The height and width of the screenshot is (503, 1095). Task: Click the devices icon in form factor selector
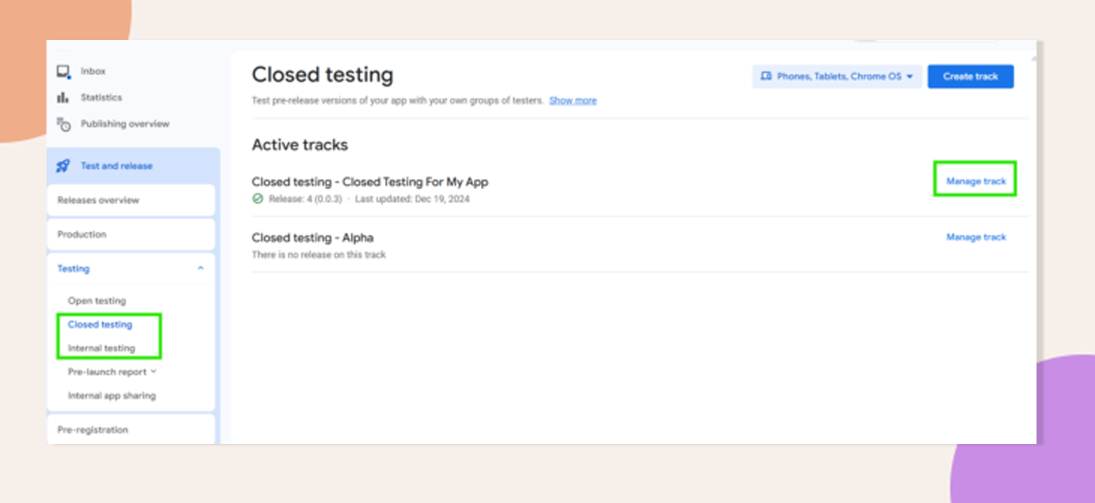(766, 77)
